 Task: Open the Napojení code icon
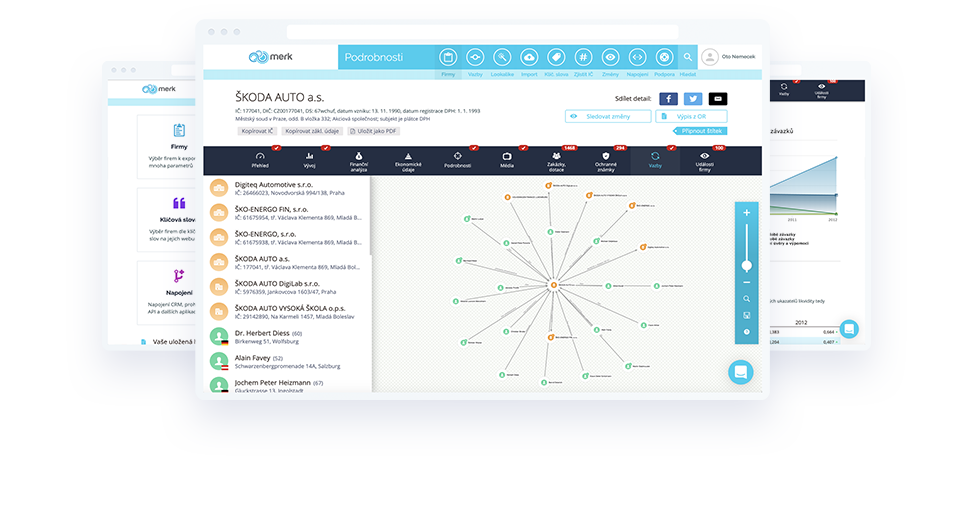pyautogui.click(x=637, y=57)
